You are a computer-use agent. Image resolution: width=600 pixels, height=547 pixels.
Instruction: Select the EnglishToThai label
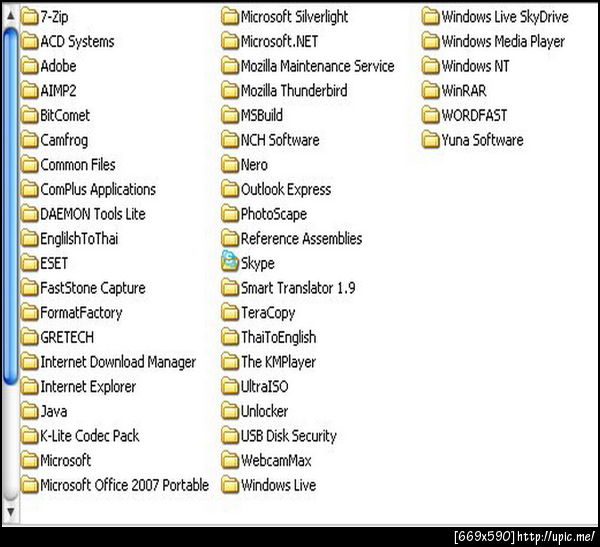click(x=79, y=239)
